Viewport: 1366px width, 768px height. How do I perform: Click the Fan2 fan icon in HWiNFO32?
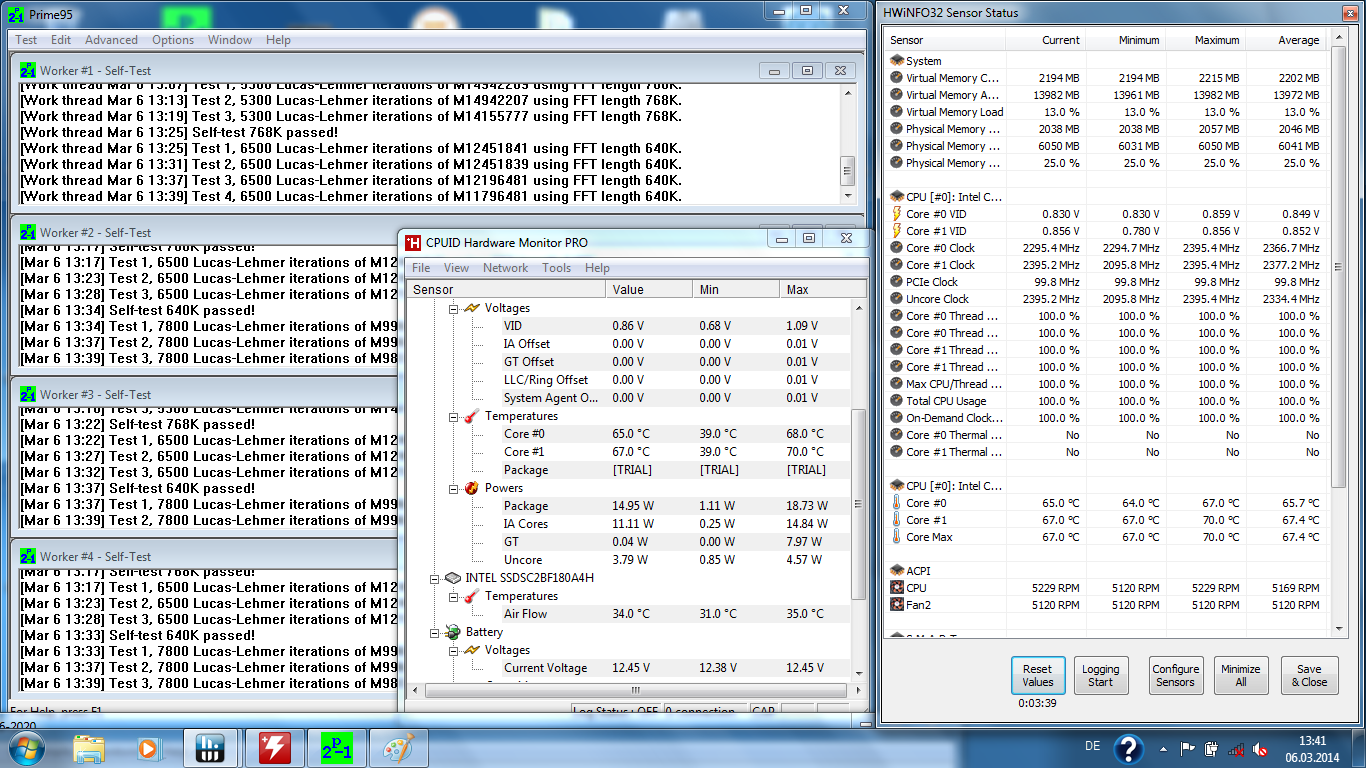pos(897,605)
